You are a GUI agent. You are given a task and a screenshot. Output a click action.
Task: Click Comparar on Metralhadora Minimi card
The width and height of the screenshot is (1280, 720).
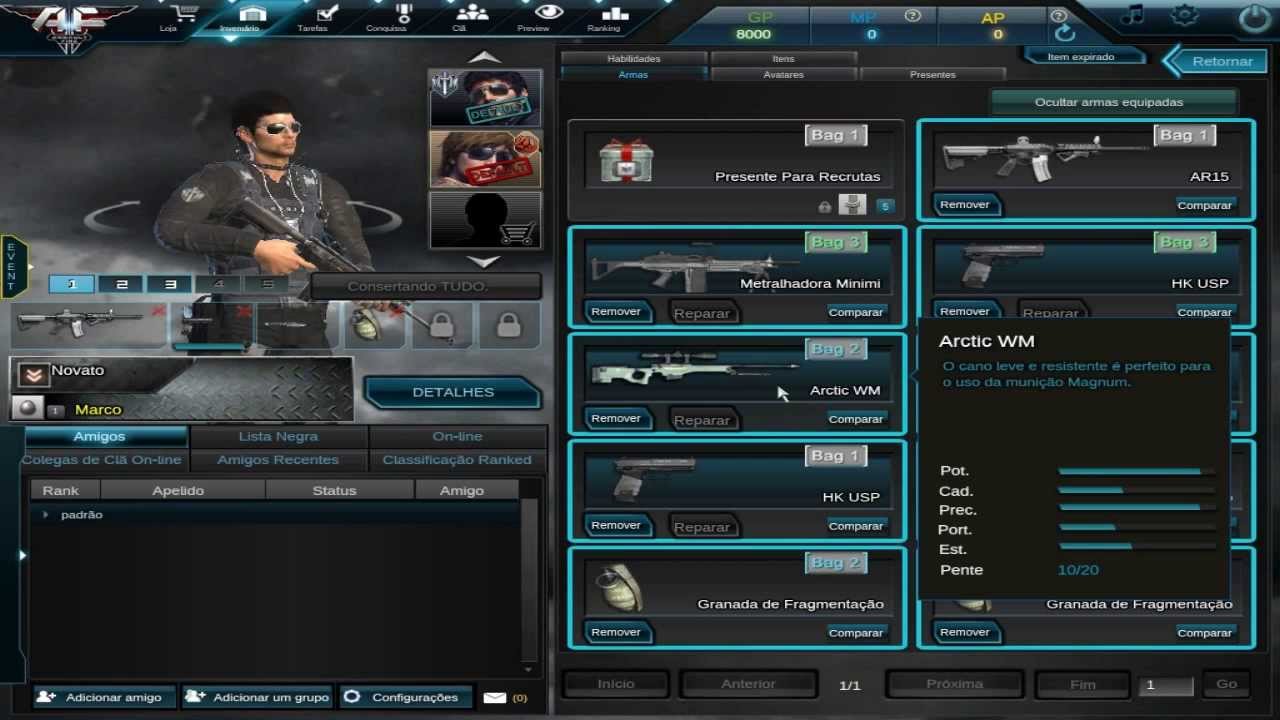(x=856, y=312)
